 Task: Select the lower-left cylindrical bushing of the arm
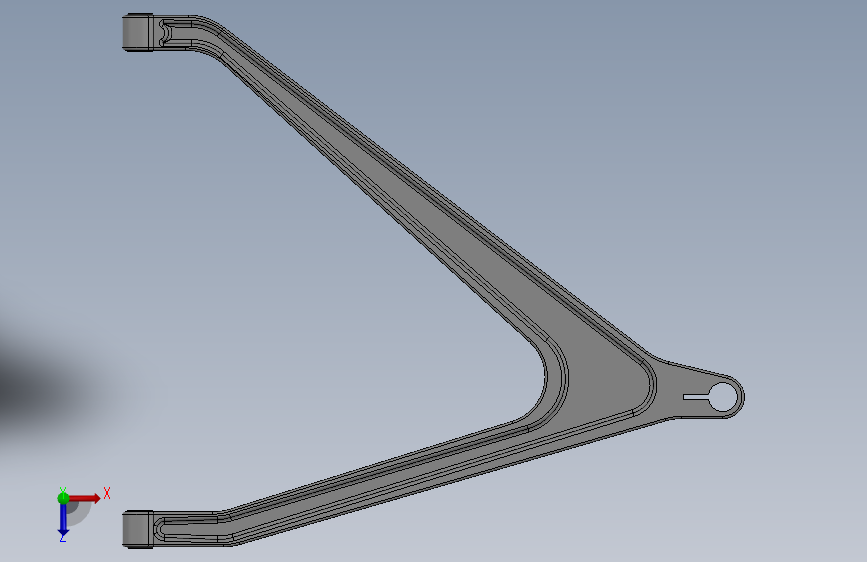coord(138,529)
